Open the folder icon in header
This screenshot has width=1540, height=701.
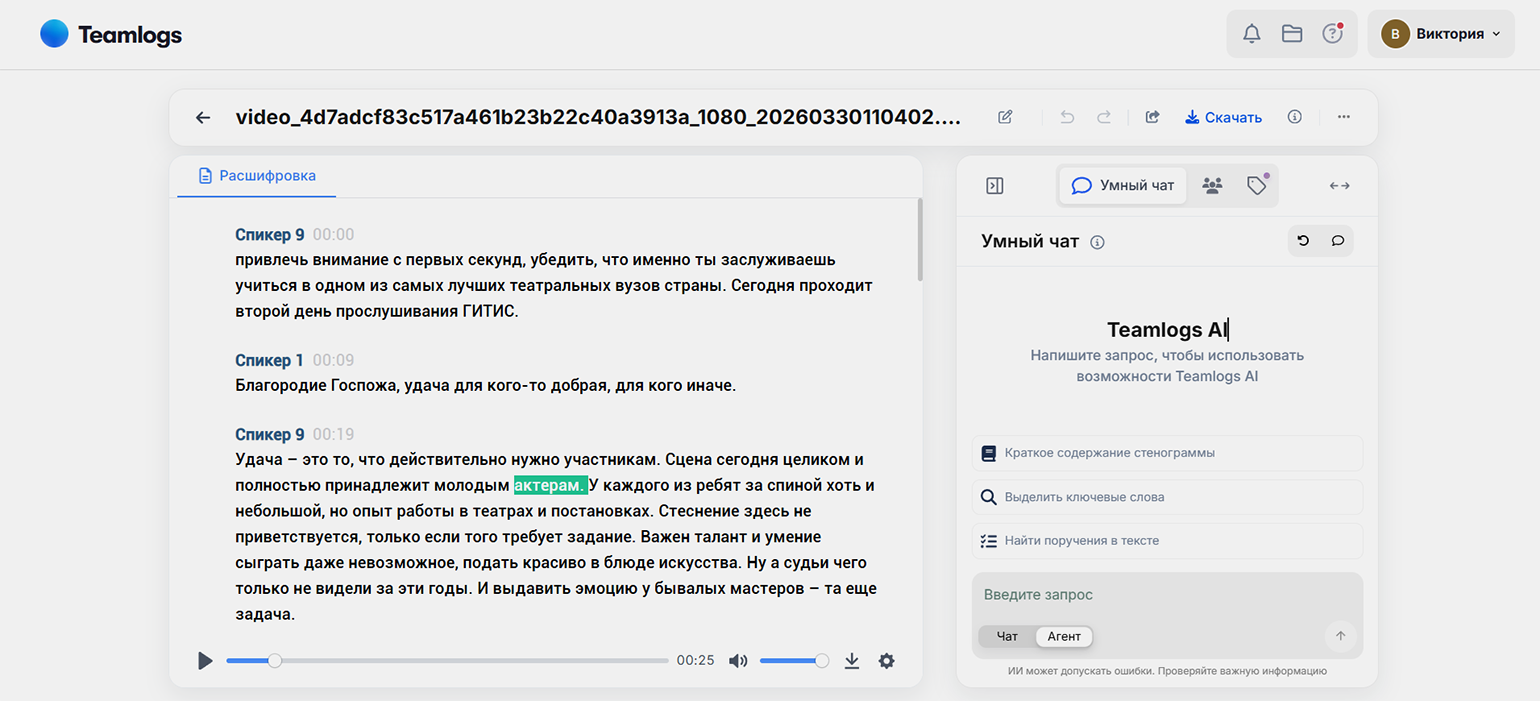(x=1292, y=34)
